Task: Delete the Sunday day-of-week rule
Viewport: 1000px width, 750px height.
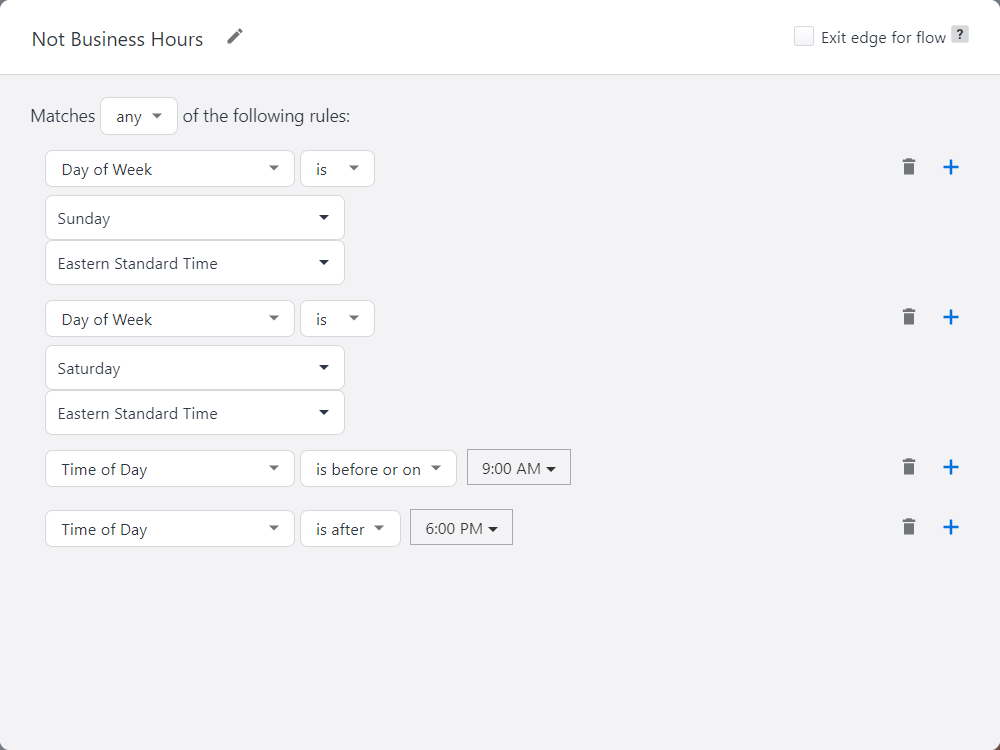Action: (x=908, y=167)
